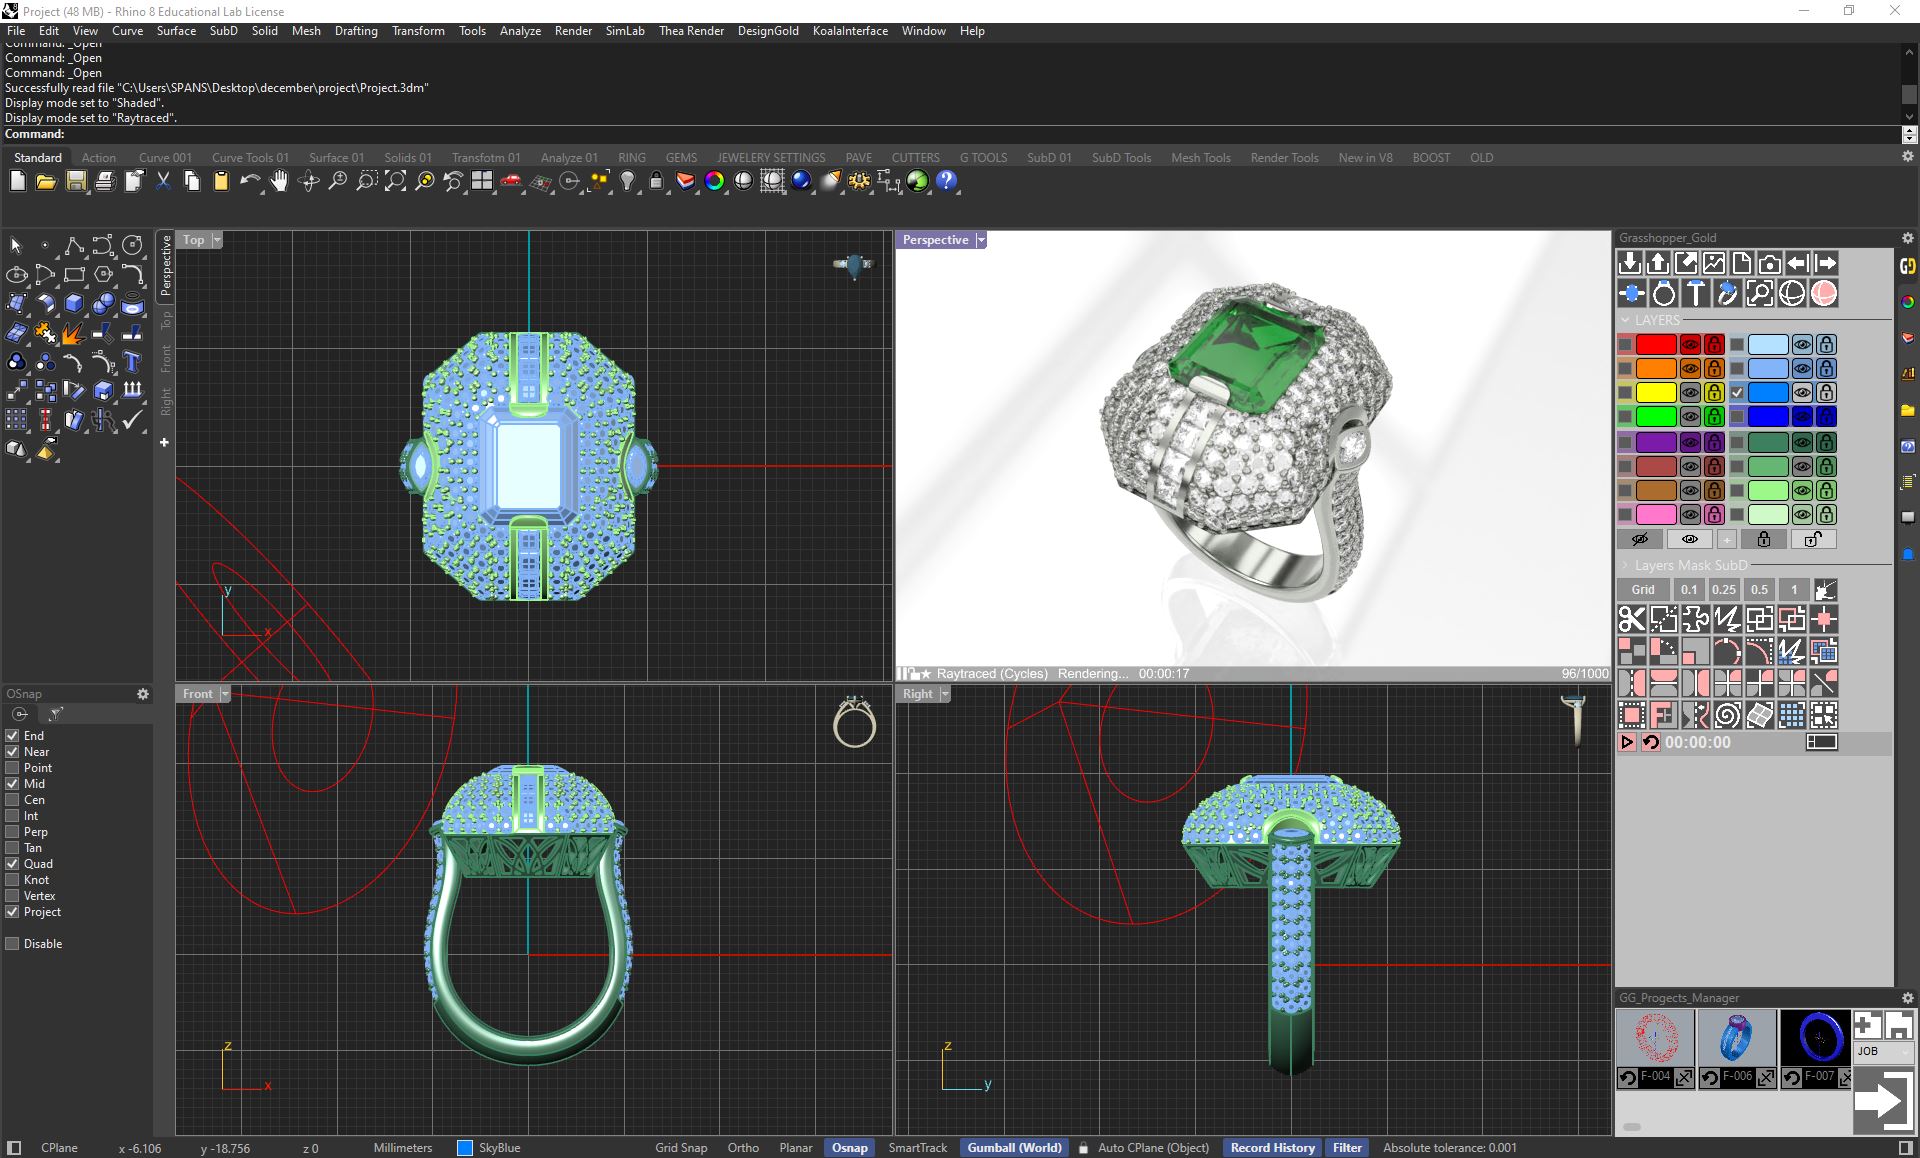The image size is (1920, 1158).
Task: Click the spiral tool icon
Action: coord(1727,715)
